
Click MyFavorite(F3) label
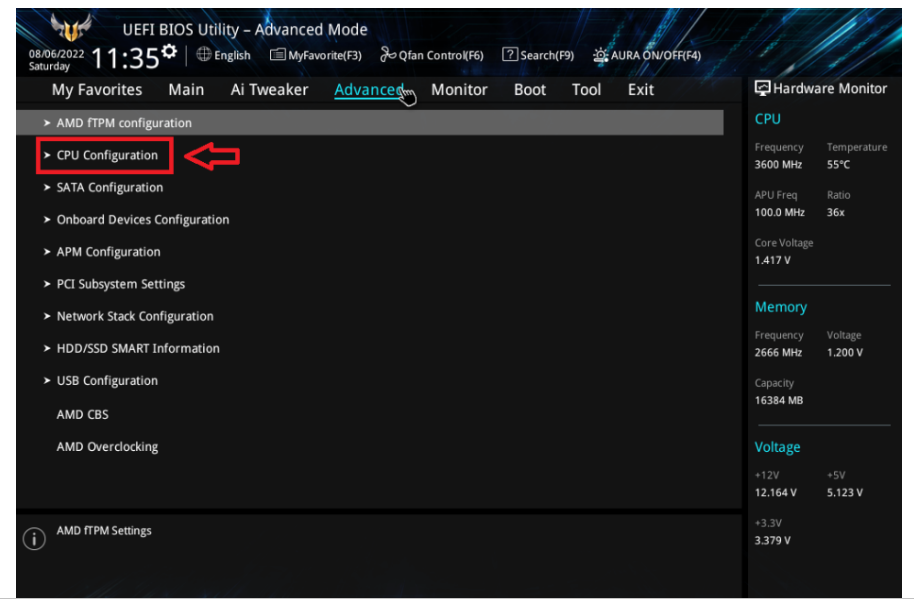point(325,55)
